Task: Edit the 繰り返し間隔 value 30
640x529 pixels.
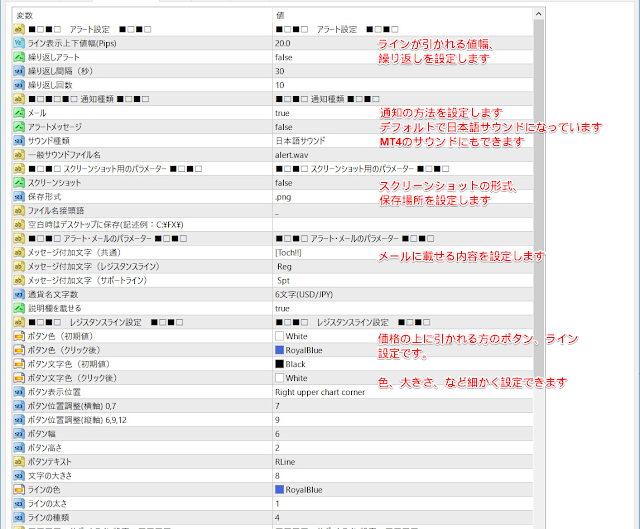Action: point(280,71)
